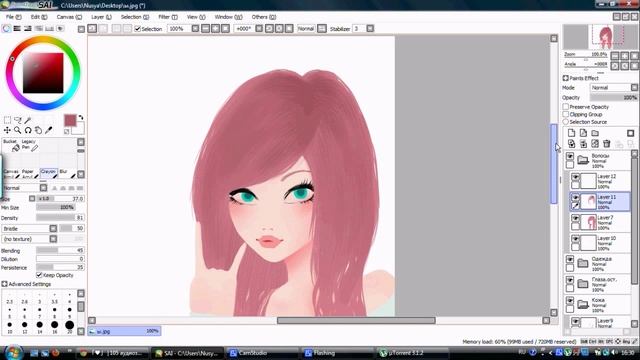This screenshot has height=360, width=640.
Task: Select the Paper Acrylic brush
Action: [x=30, y=174]
